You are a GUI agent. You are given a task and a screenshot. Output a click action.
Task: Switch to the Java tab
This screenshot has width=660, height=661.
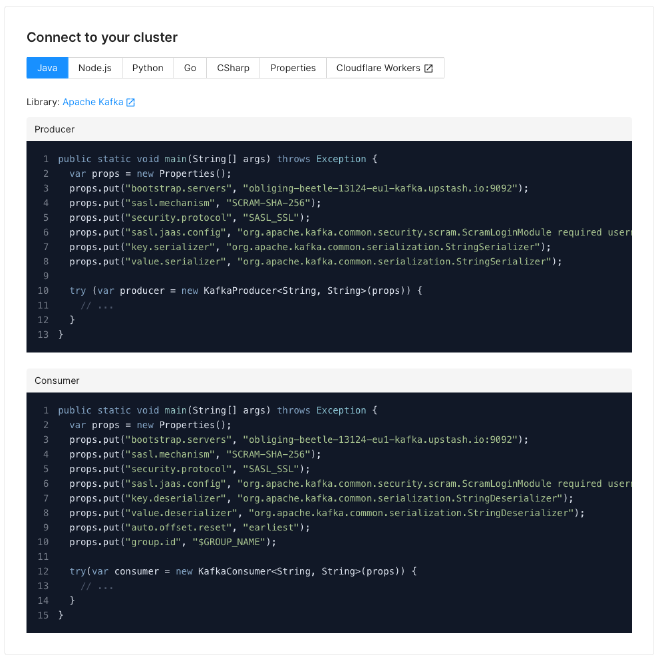click(47, 68)
